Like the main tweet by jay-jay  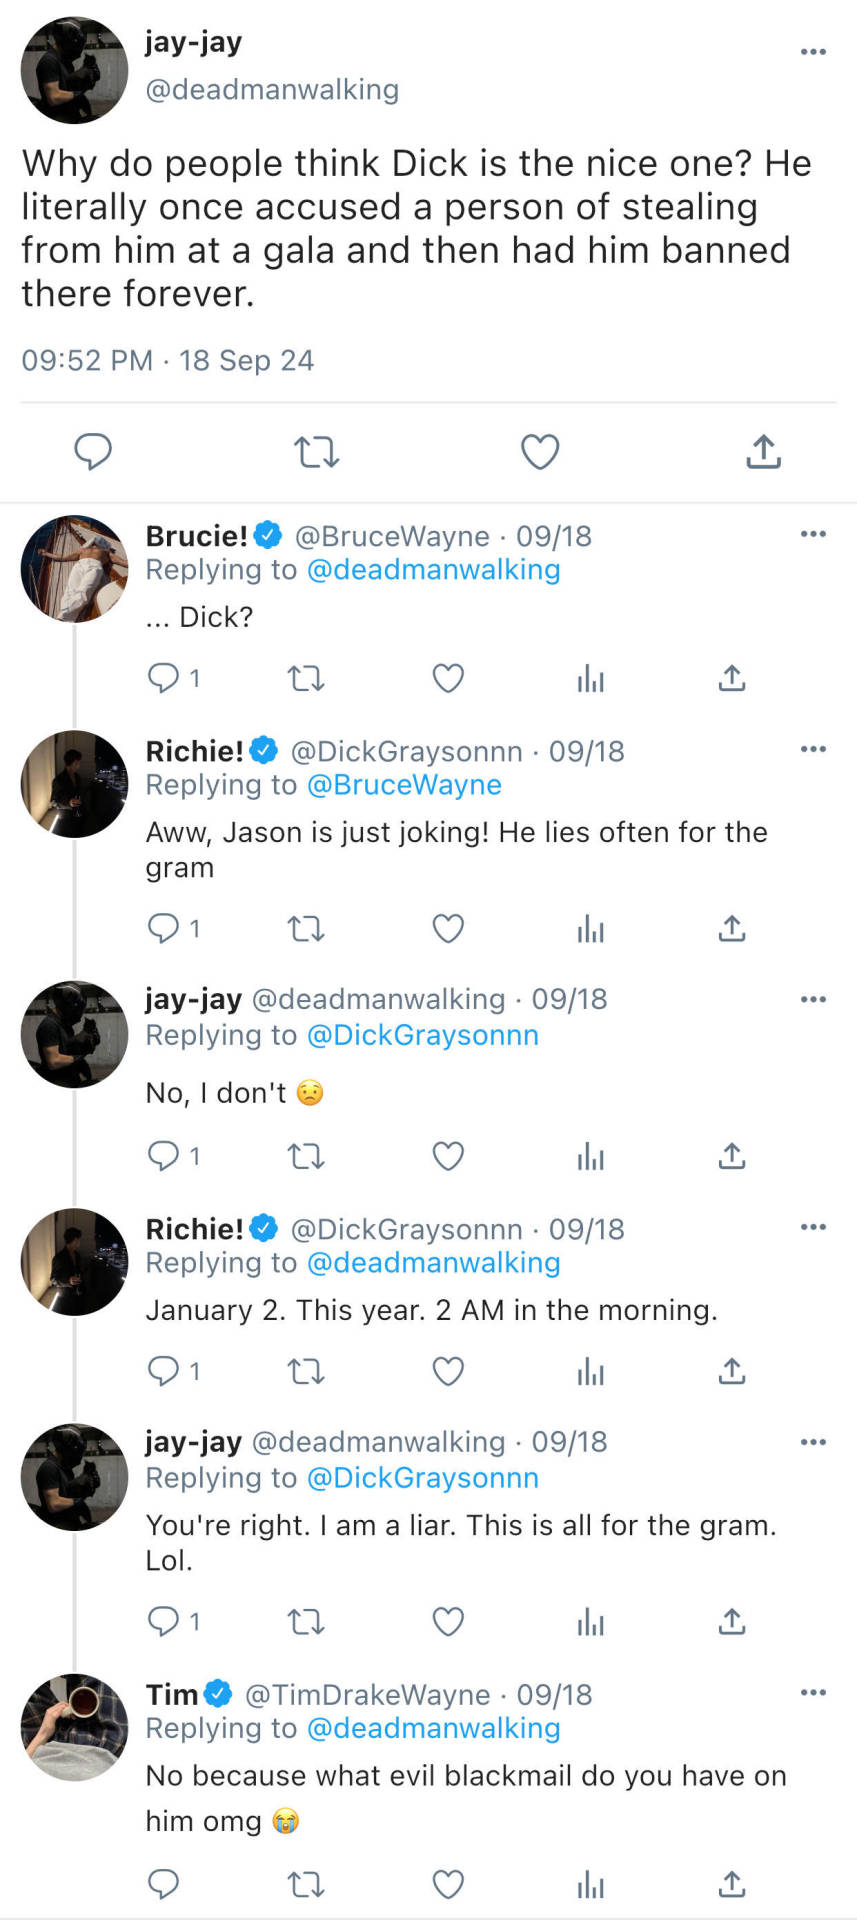click(x=540, y=452)
